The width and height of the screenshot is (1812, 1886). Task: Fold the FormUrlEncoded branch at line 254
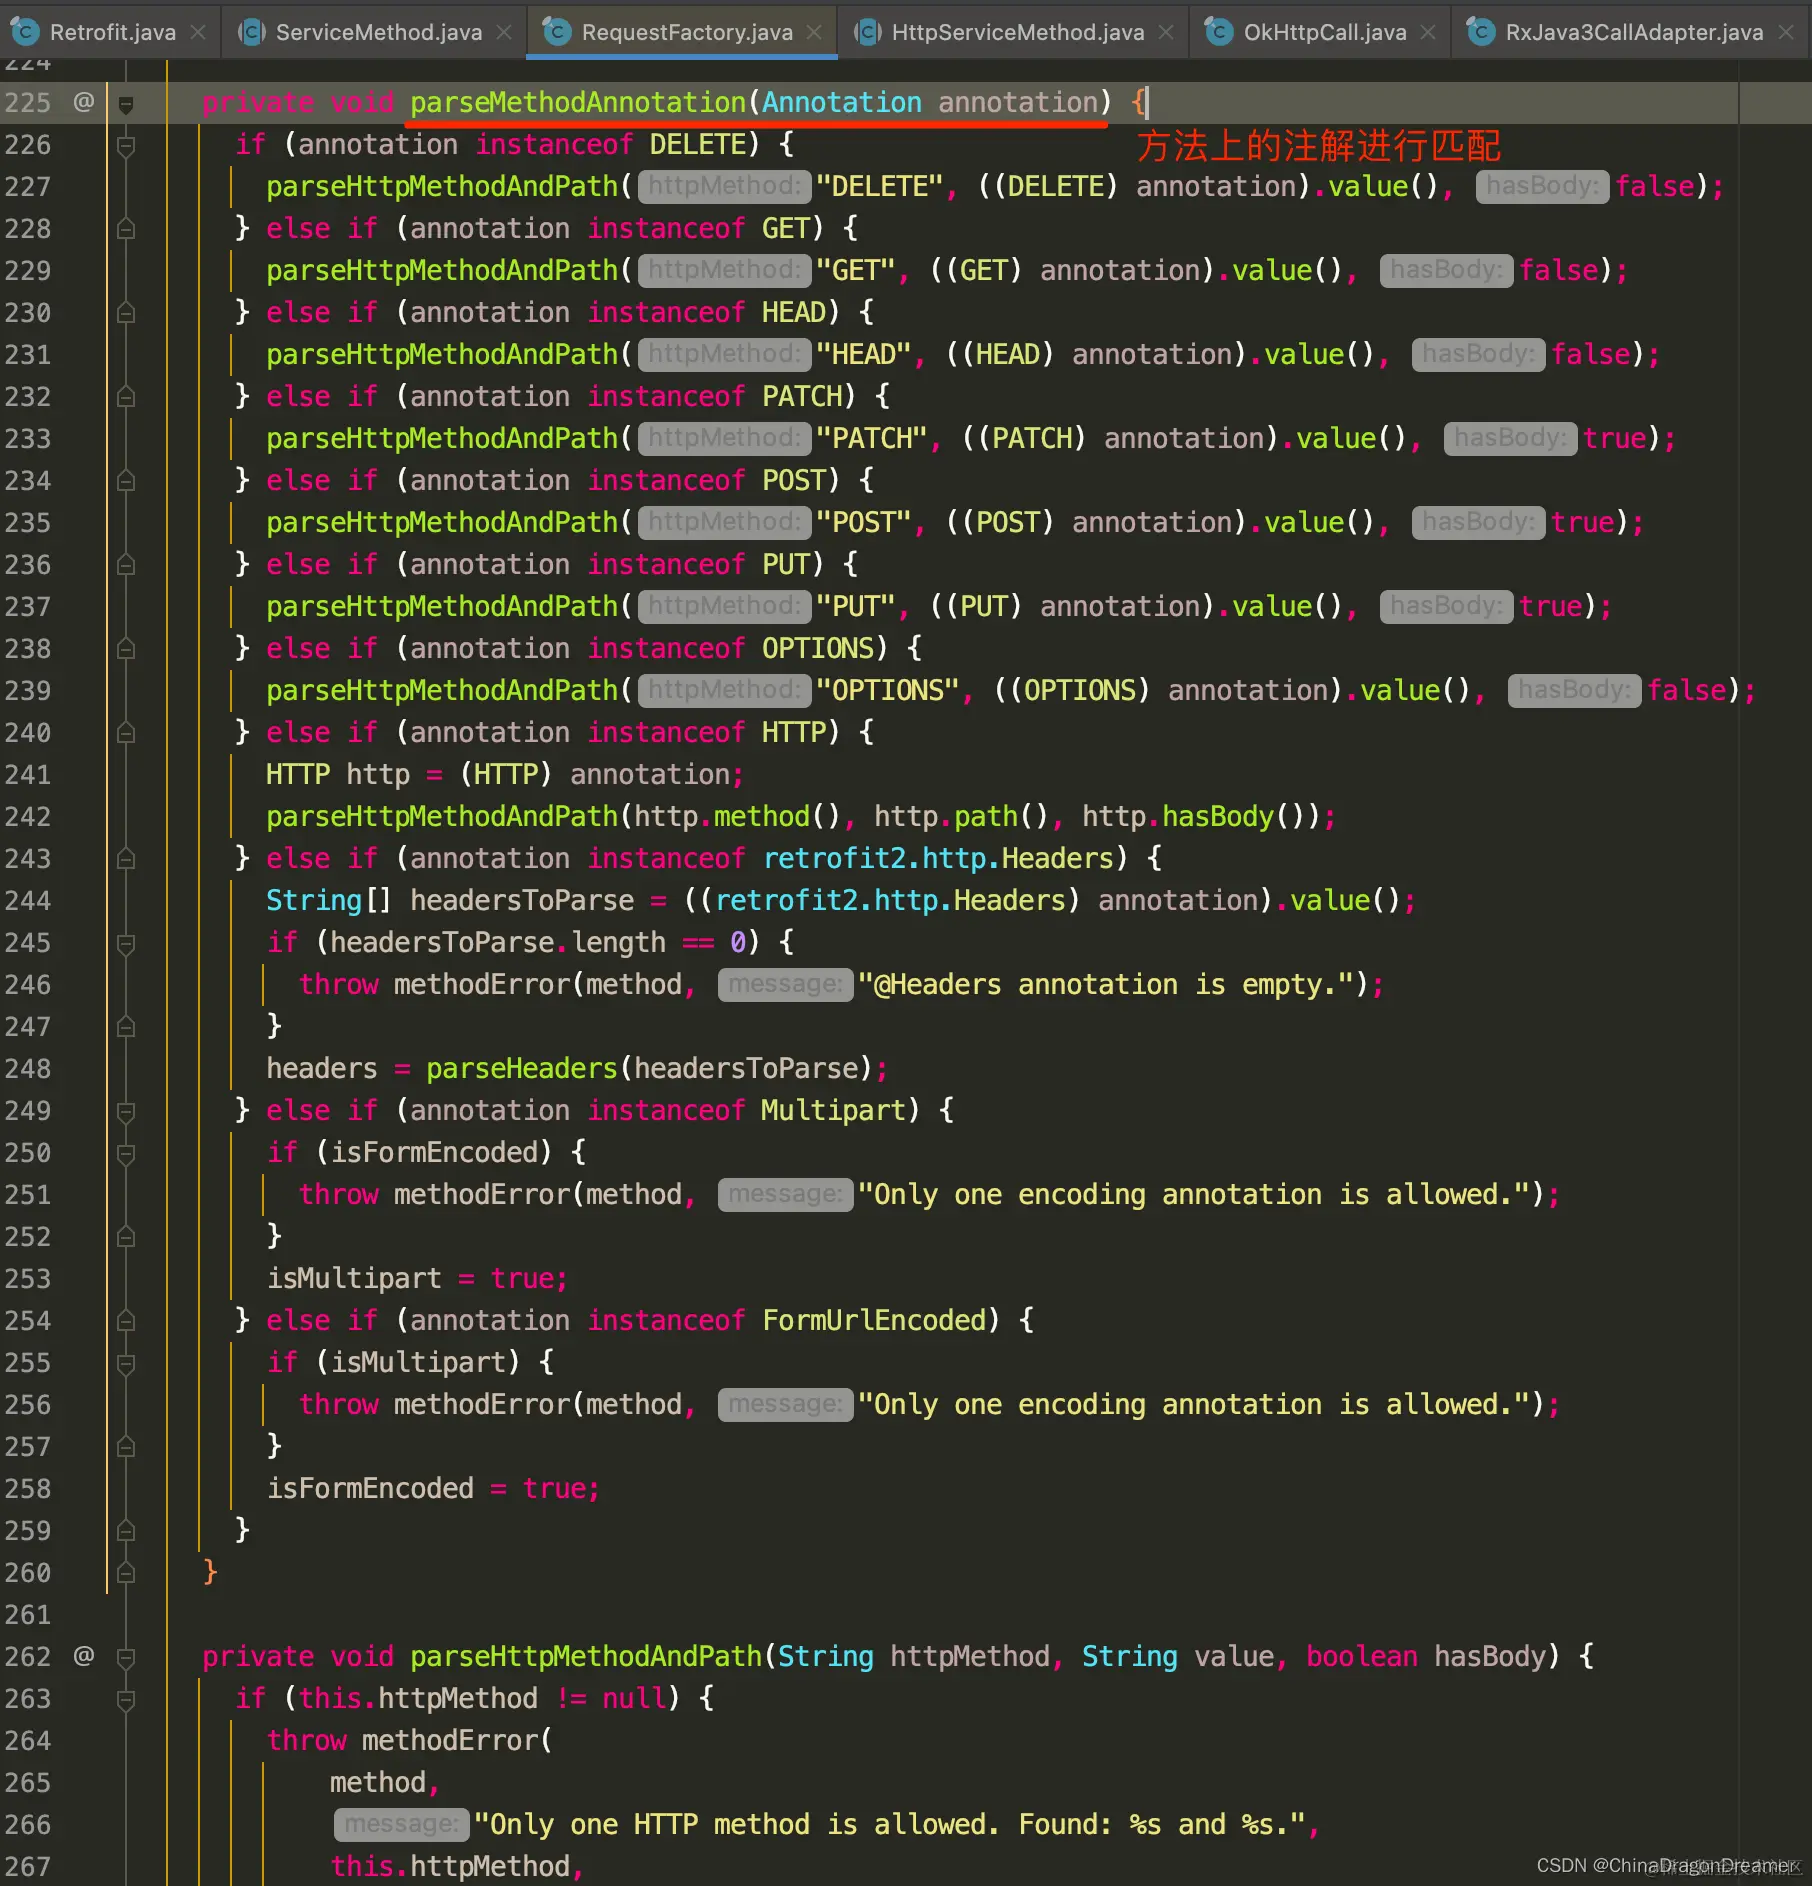coord(126,1321)
